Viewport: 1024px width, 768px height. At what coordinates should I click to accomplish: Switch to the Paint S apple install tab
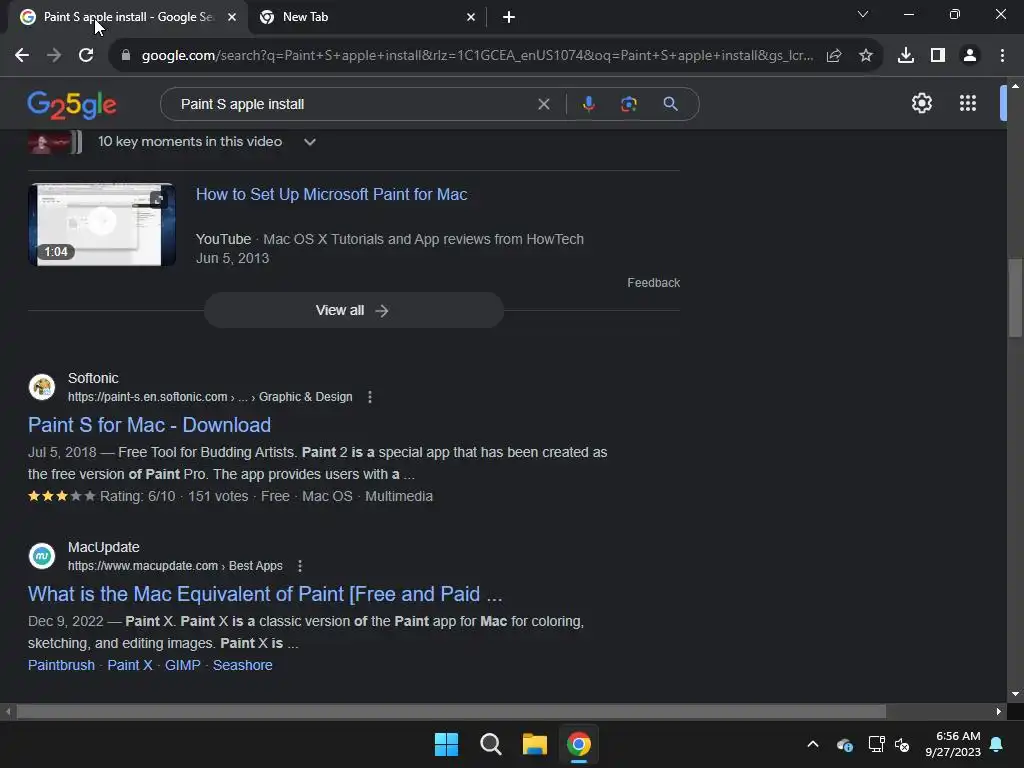coord(127,17)
